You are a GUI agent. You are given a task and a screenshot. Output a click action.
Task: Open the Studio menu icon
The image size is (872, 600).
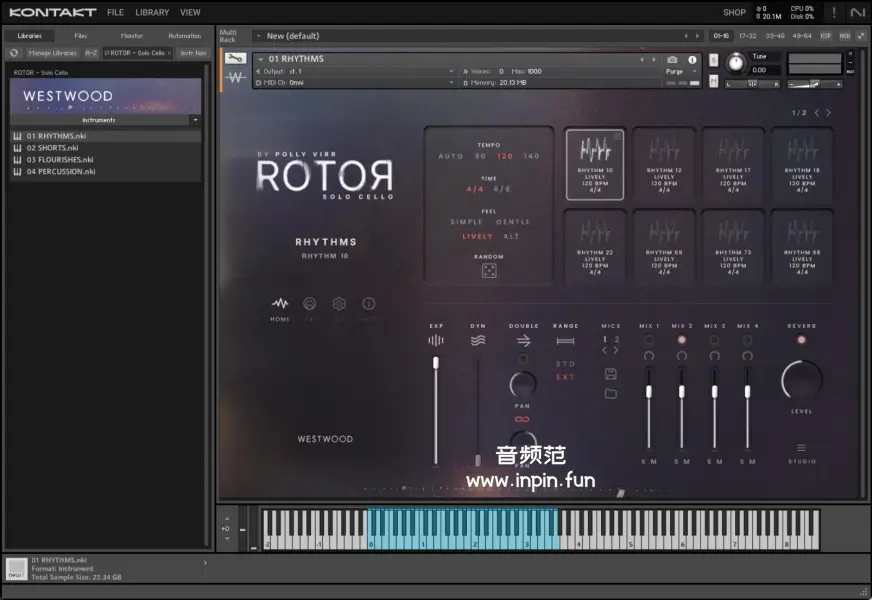[801, 448]
